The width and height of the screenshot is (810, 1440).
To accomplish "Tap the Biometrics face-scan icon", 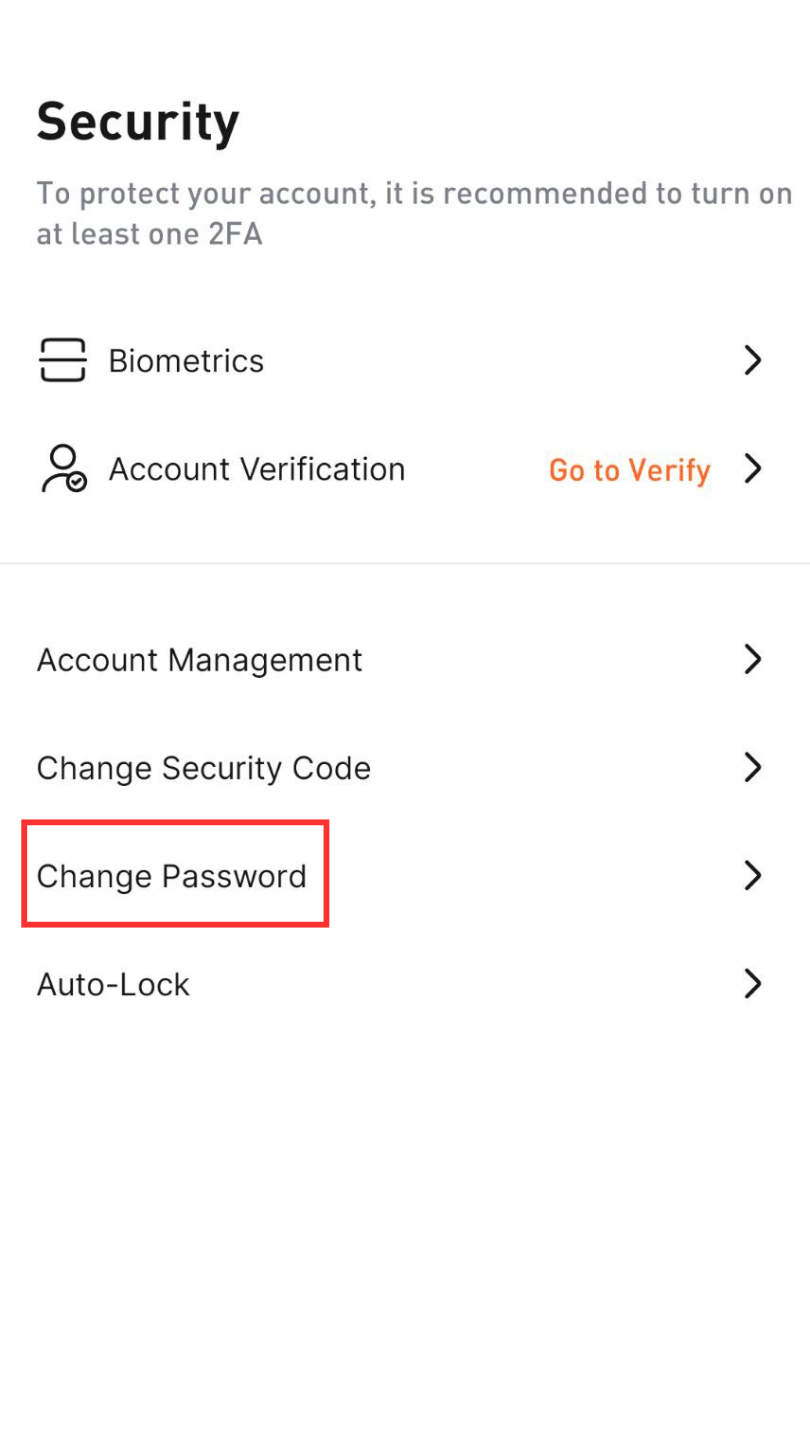I will [x=62, y=360].
